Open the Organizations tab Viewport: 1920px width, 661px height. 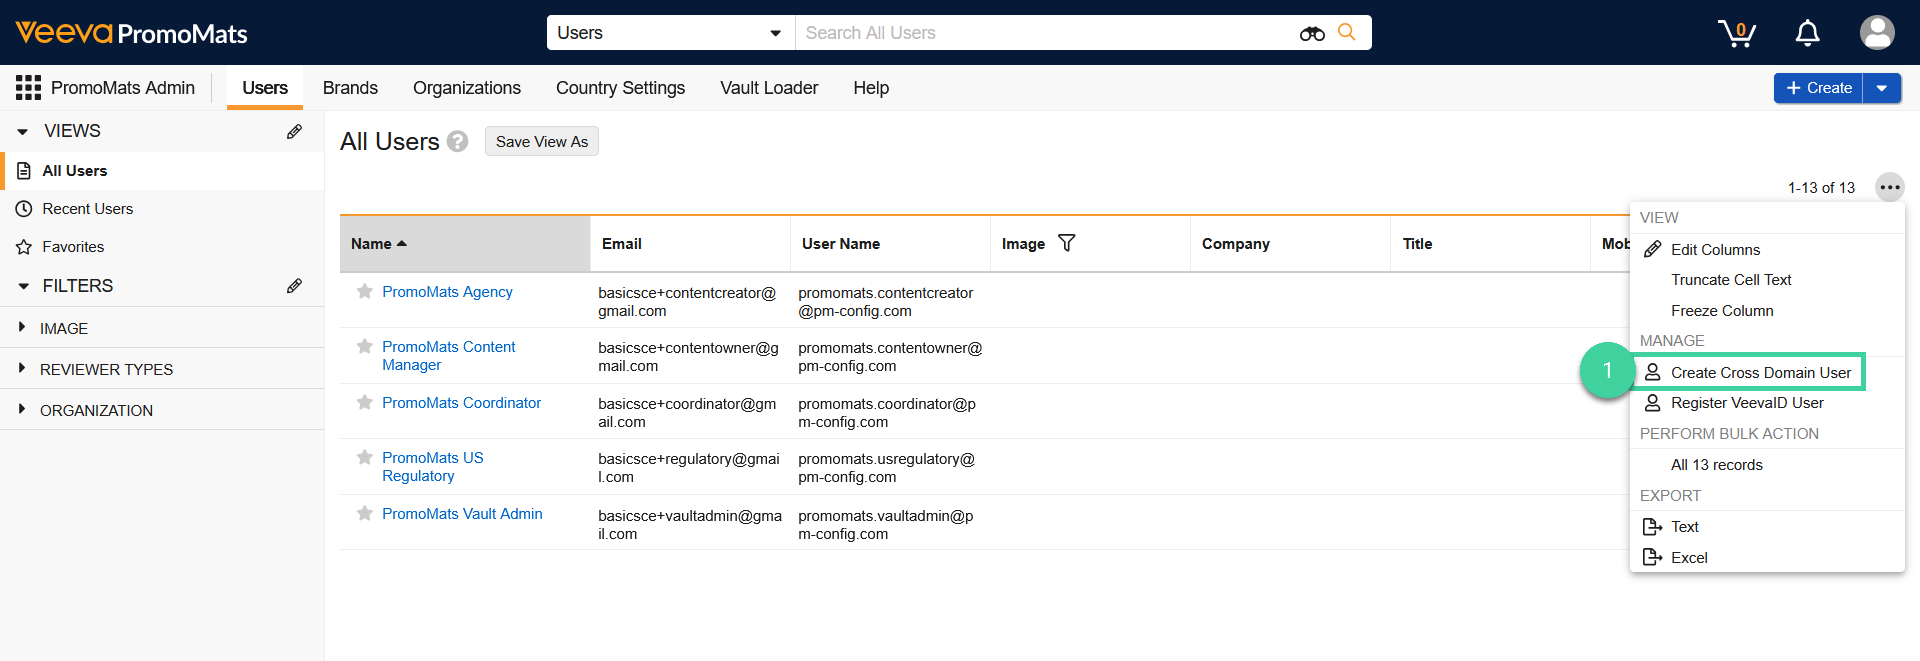coord(467,88)
